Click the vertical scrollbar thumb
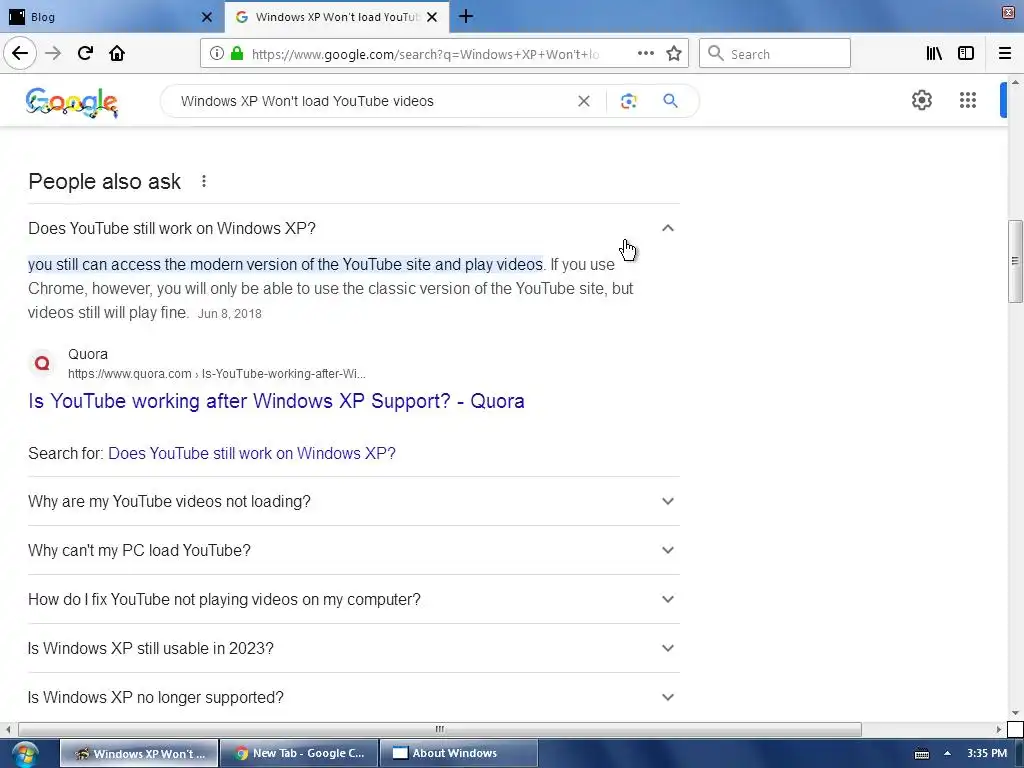The width and height of the screenshot is (1024, 768). click(x=1015, y=261)
